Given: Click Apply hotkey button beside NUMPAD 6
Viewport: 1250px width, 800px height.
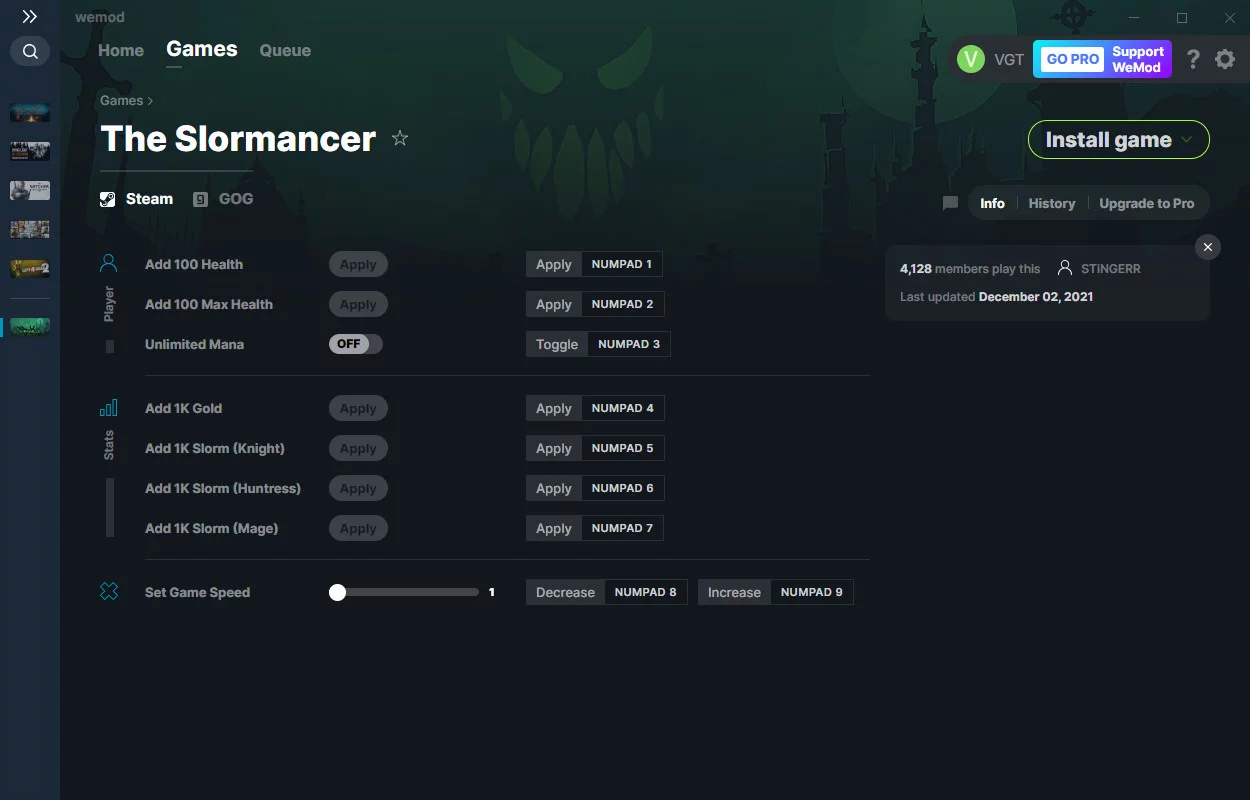Looking at the screenshot, I should tap(554, 488).
